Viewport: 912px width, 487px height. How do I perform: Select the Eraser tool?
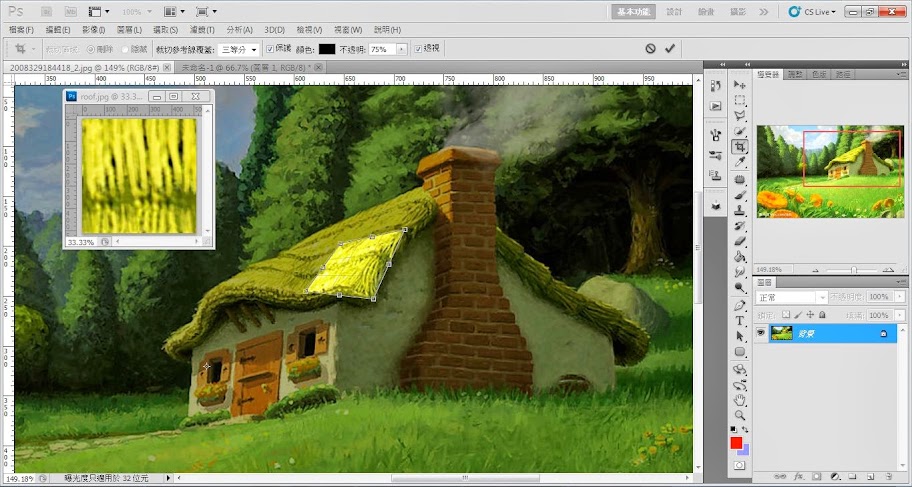pyautogui.click(x=739, y=241)
